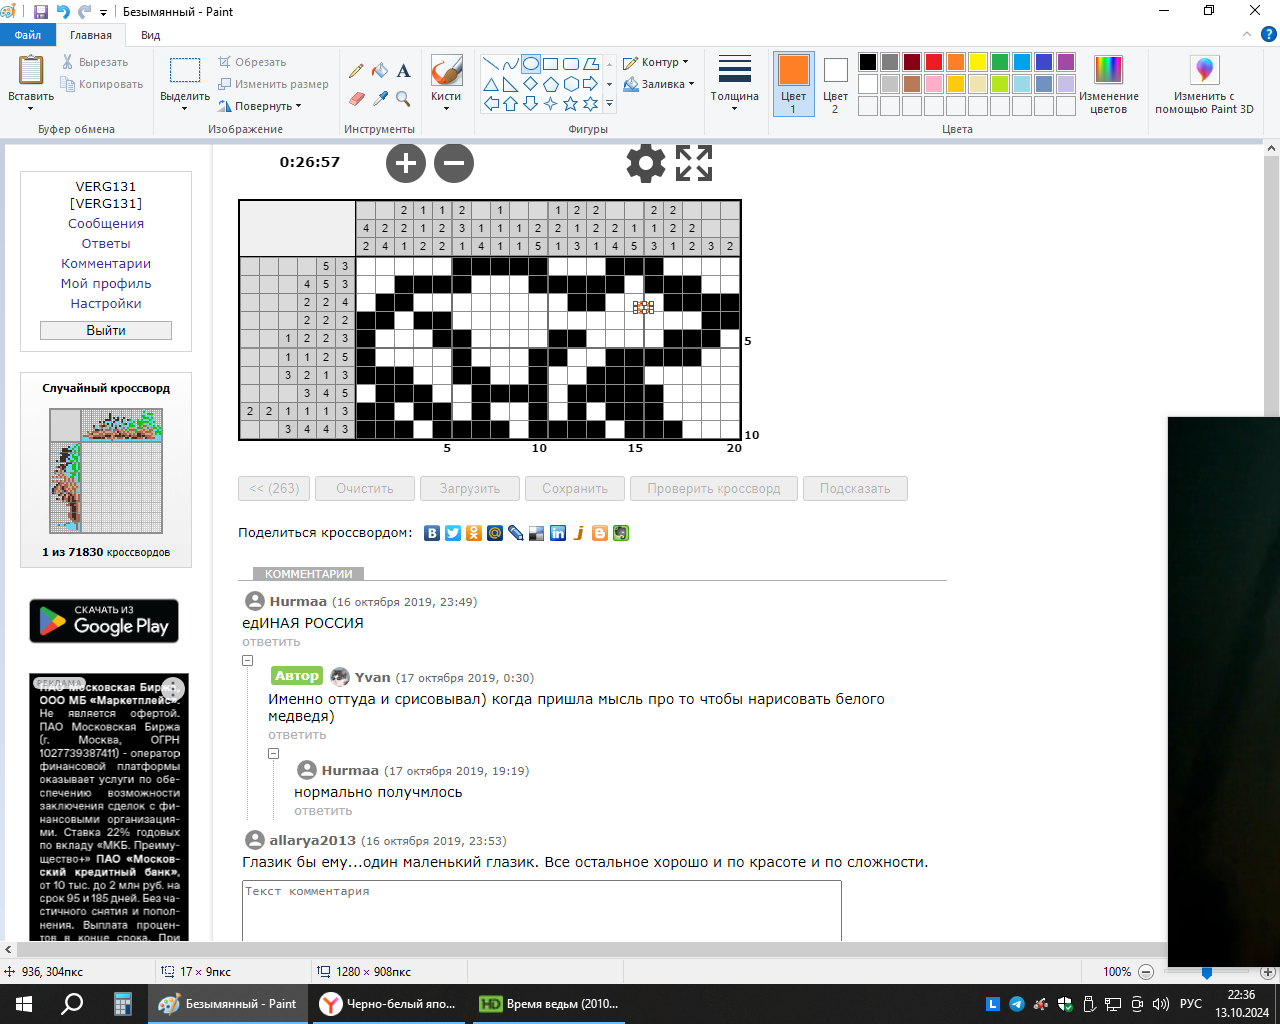Open Edit with Paint 3D
The image size is (1280, 1024).
pyautogui.click(x=1204, y=70)
